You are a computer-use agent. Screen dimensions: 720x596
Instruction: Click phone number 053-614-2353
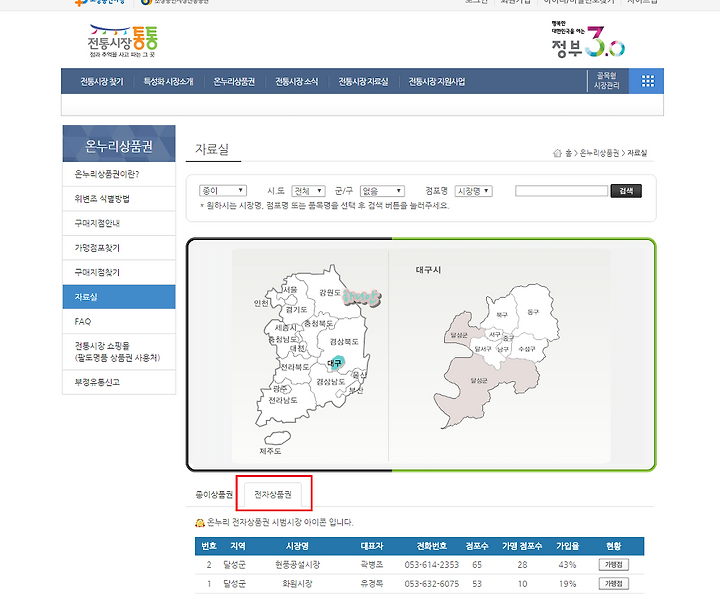[x=431, y=565]
